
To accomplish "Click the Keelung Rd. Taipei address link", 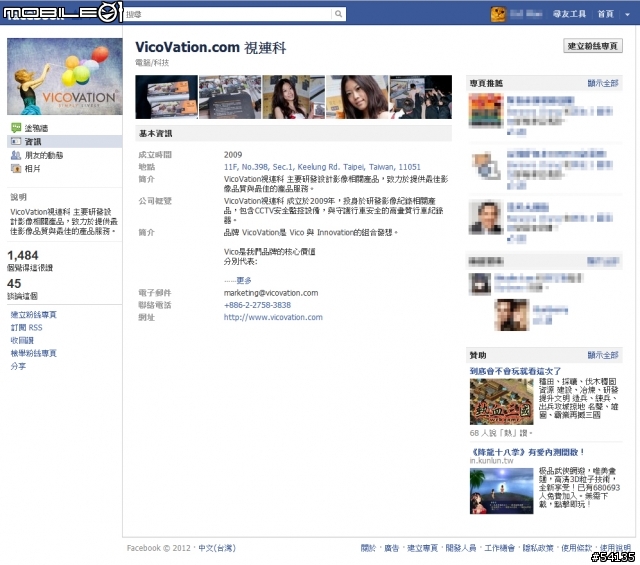I will [x=322, y=167].
